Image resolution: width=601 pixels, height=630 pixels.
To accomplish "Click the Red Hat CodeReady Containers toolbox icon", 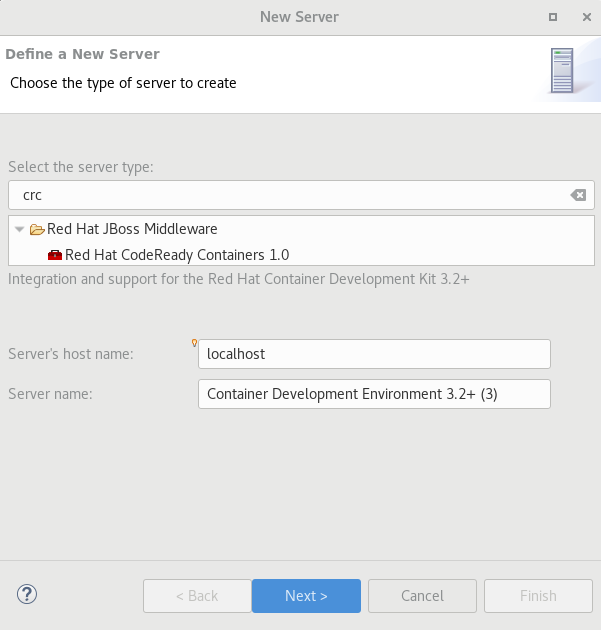I will pos(55,255).
